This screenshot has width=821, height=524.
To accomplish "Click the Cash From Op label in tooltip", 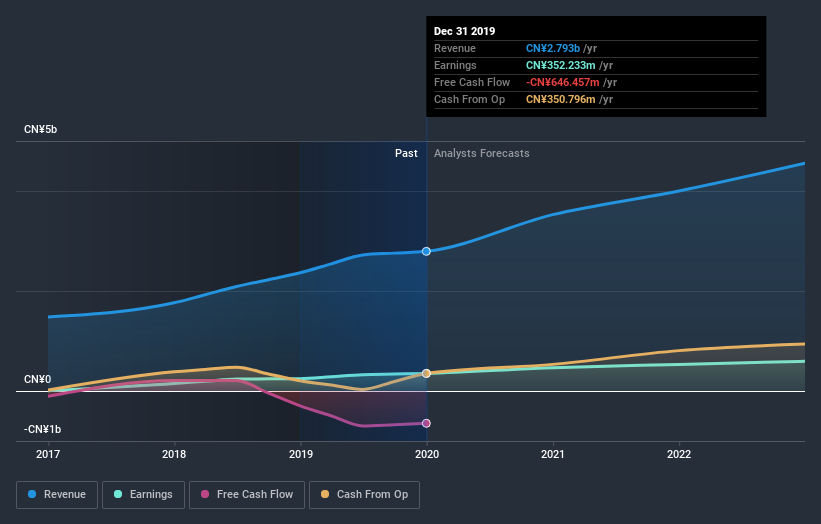I will point(469,99).
